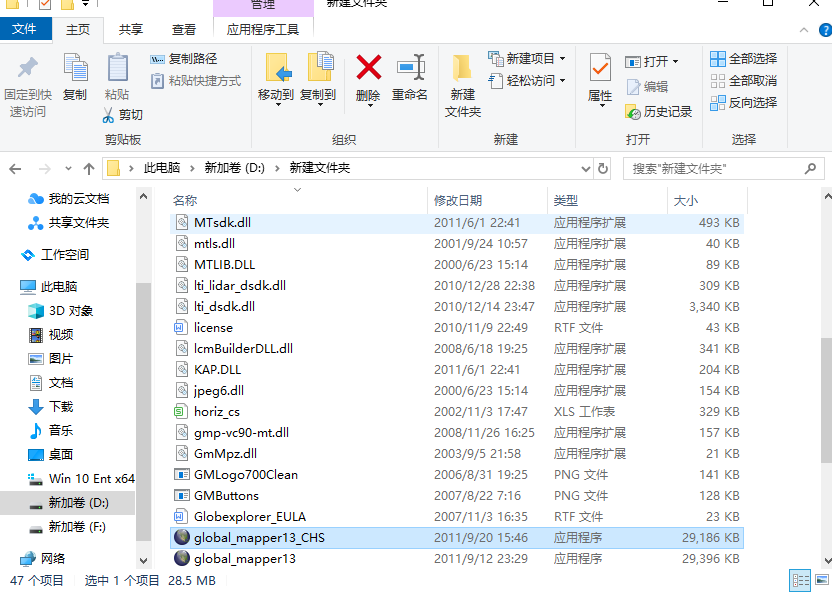This screenshot has height=593, width=832.
Task: Expand the New Item dropdown
Action: 562,59
